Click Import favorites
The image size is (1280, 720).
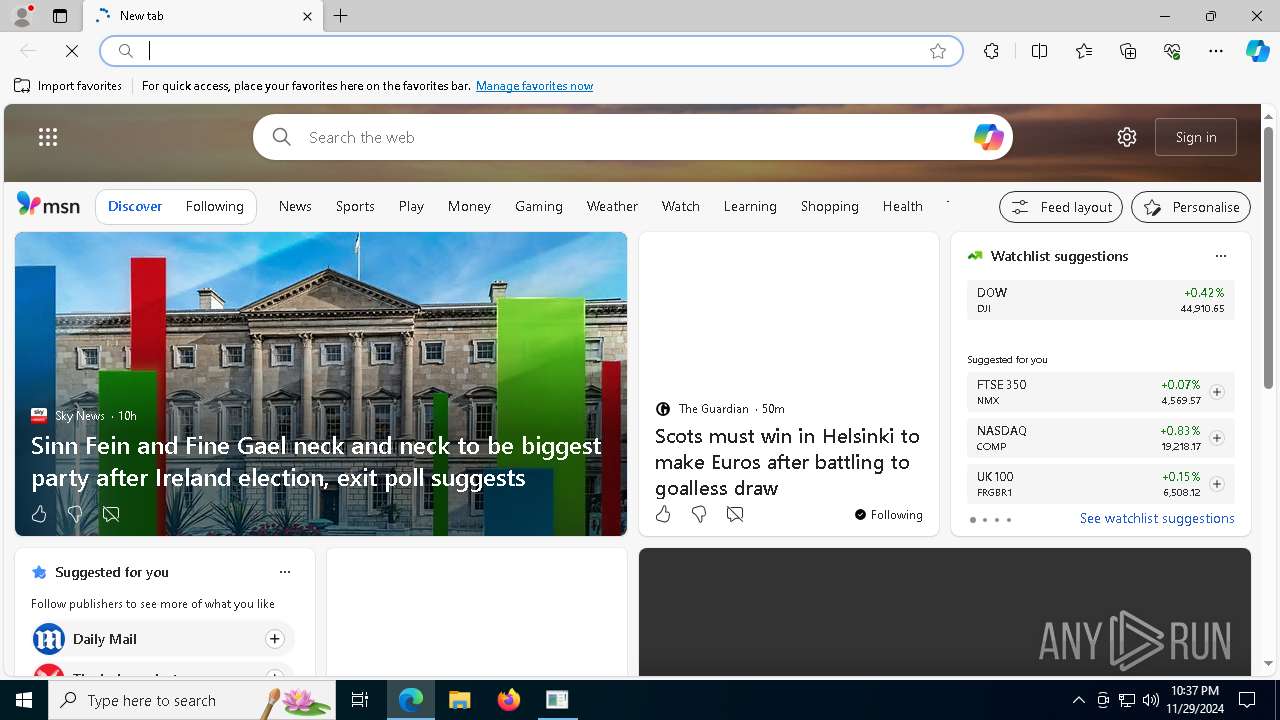coord(68,86)
